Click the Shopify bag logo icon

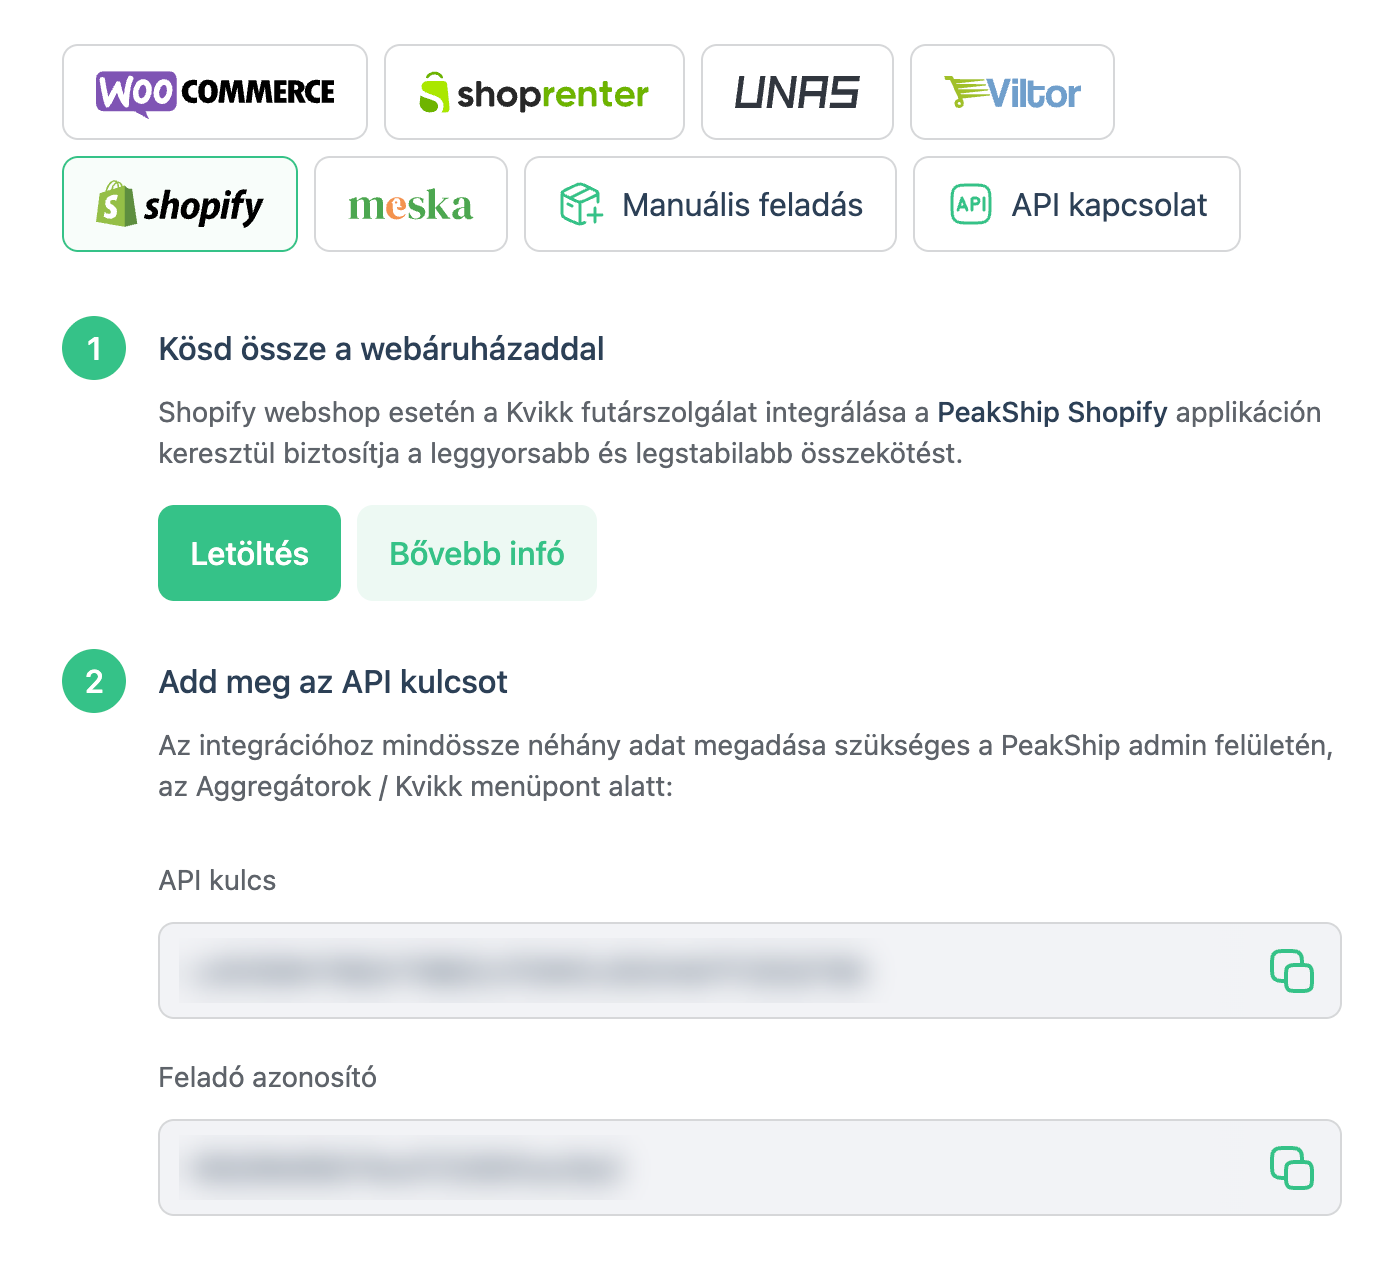[116, 204]
